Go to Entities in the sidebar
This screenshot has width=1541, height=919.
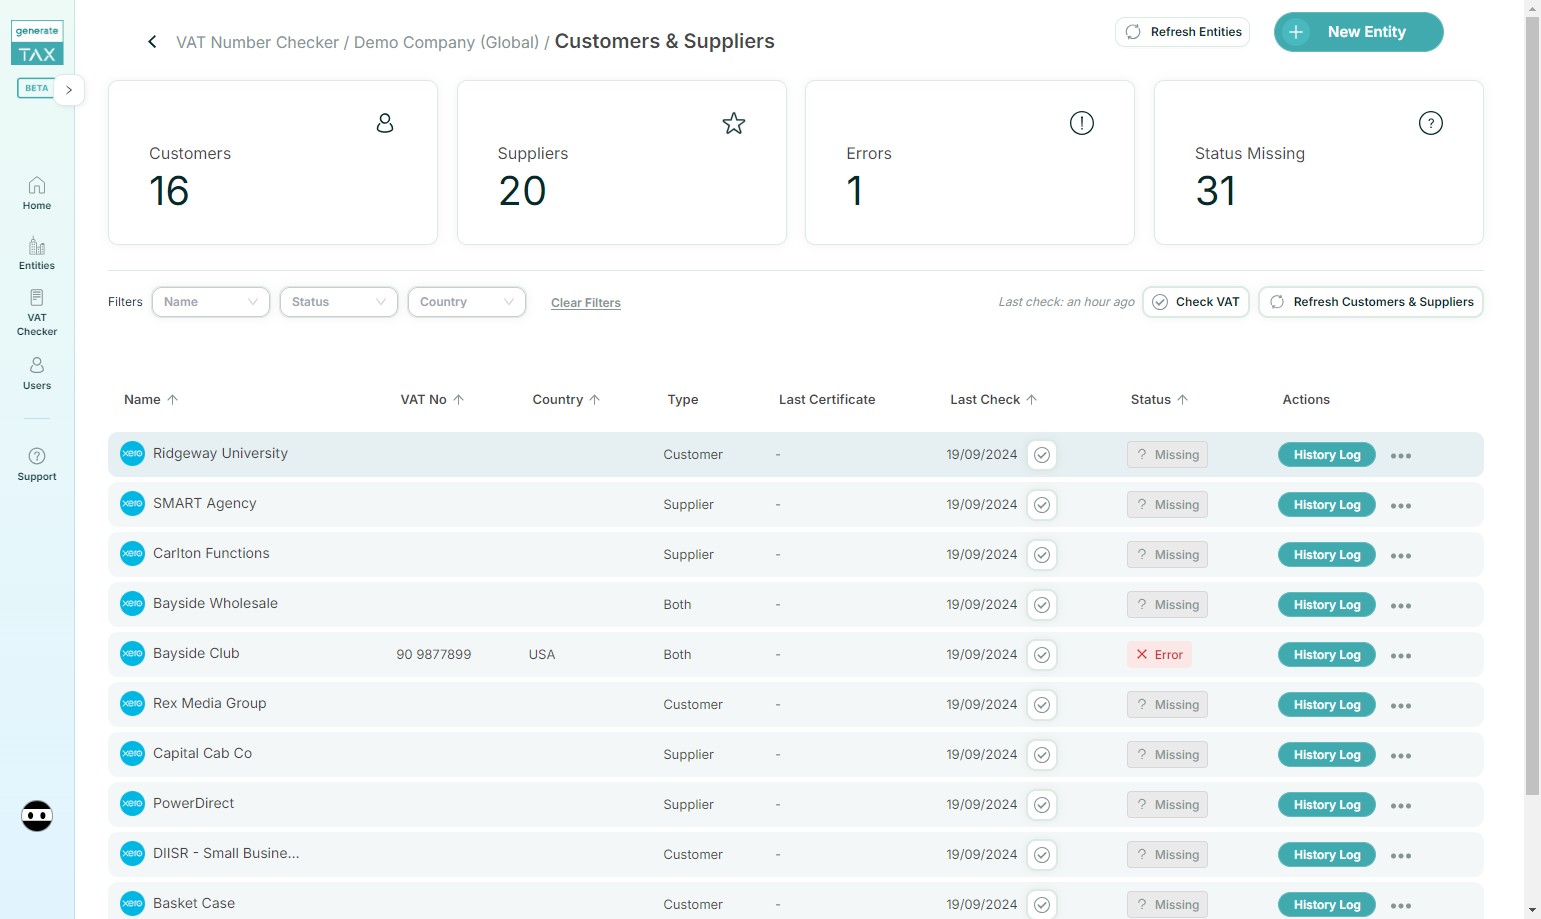point(37,253)
